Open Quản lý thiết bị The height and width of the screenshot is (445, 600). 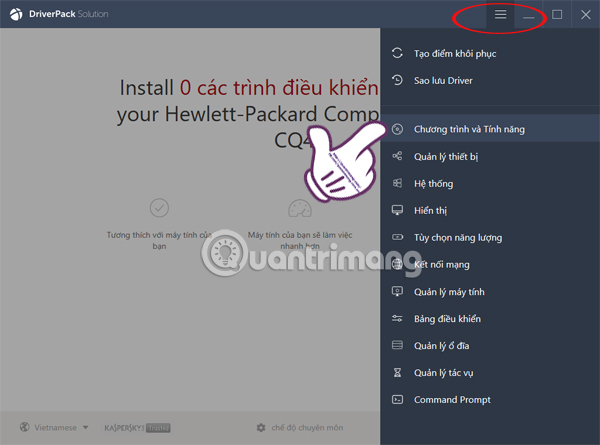click(490, 156)
